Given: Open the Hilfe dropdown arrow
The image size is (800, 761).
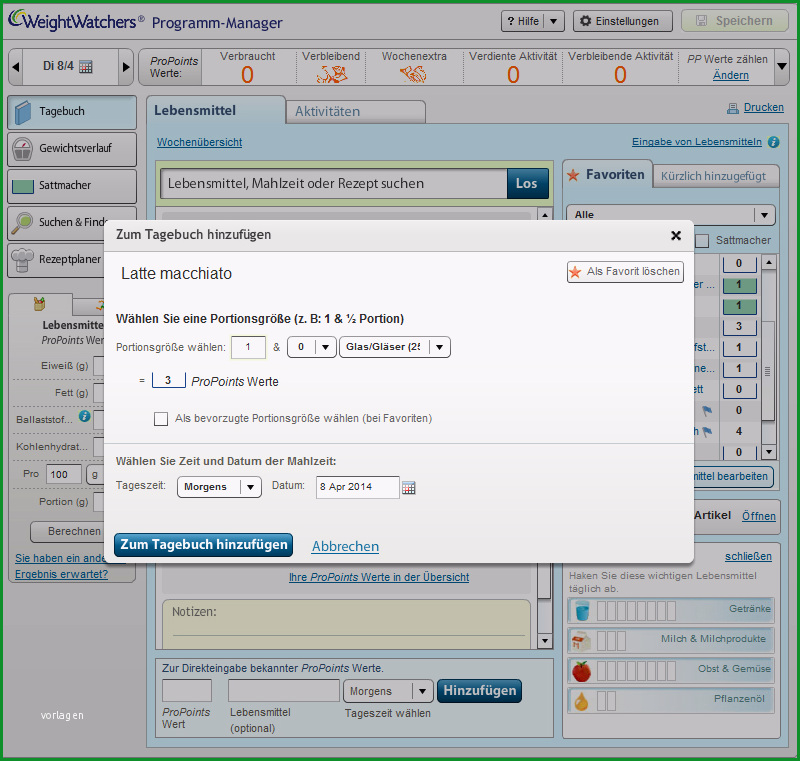Looking at the screenshot, I should pos(554,21).
